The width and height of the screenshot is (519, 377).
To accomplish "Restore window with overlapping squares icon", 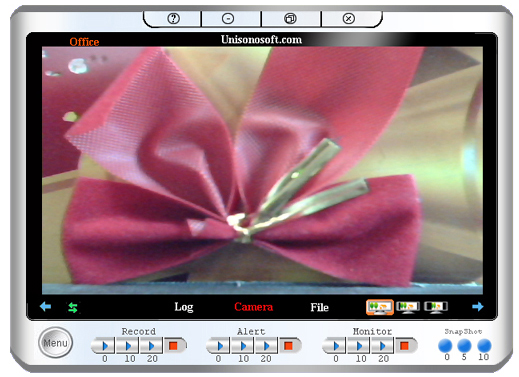I will (x=290, y=18).
